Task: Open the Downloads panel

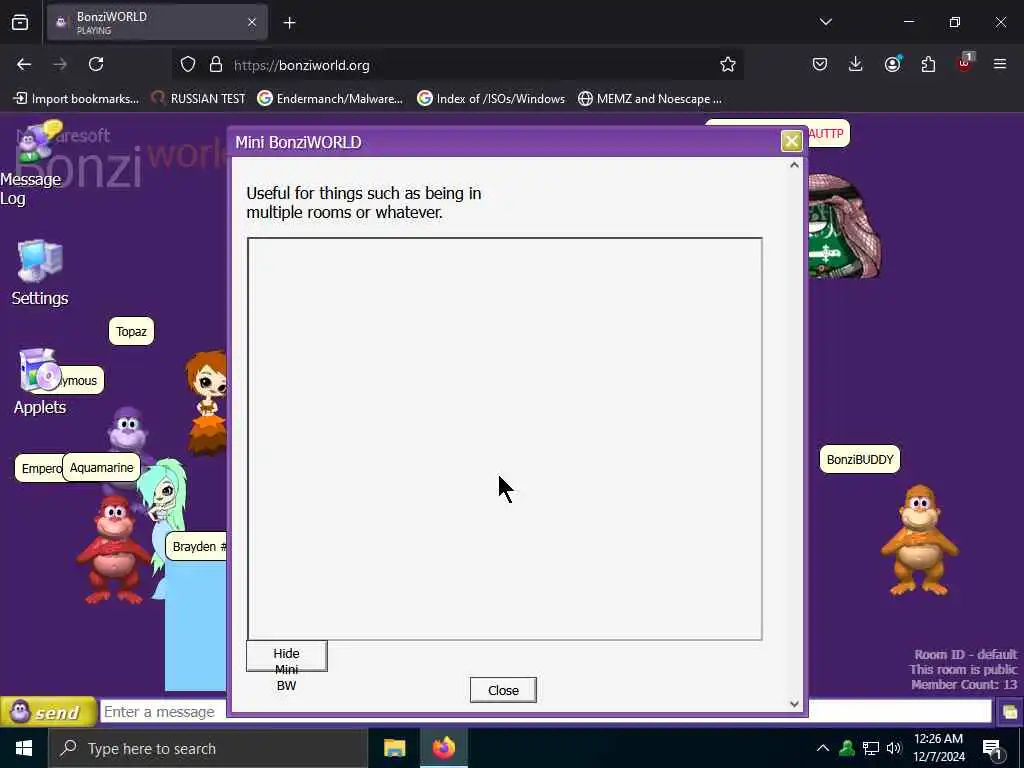Action: coord(856,64)
